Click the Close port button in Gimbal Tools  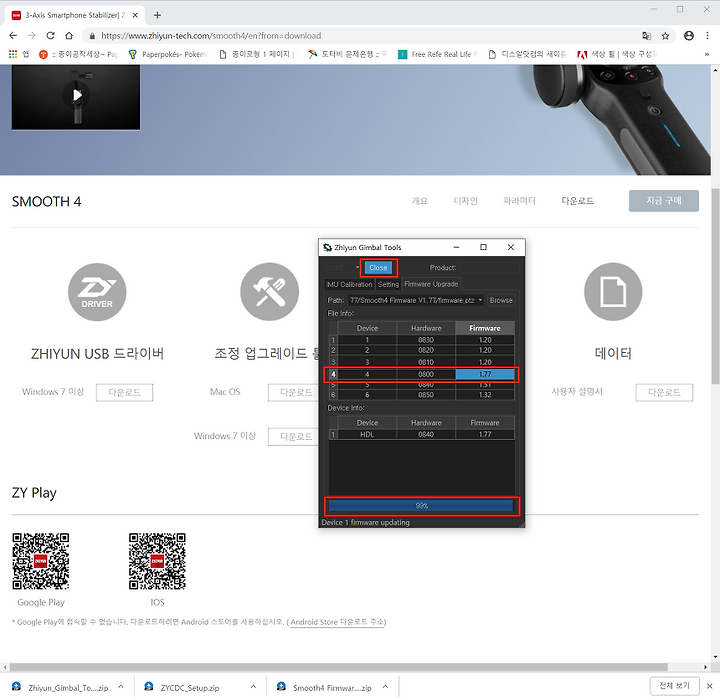click(x=378, y=268)
